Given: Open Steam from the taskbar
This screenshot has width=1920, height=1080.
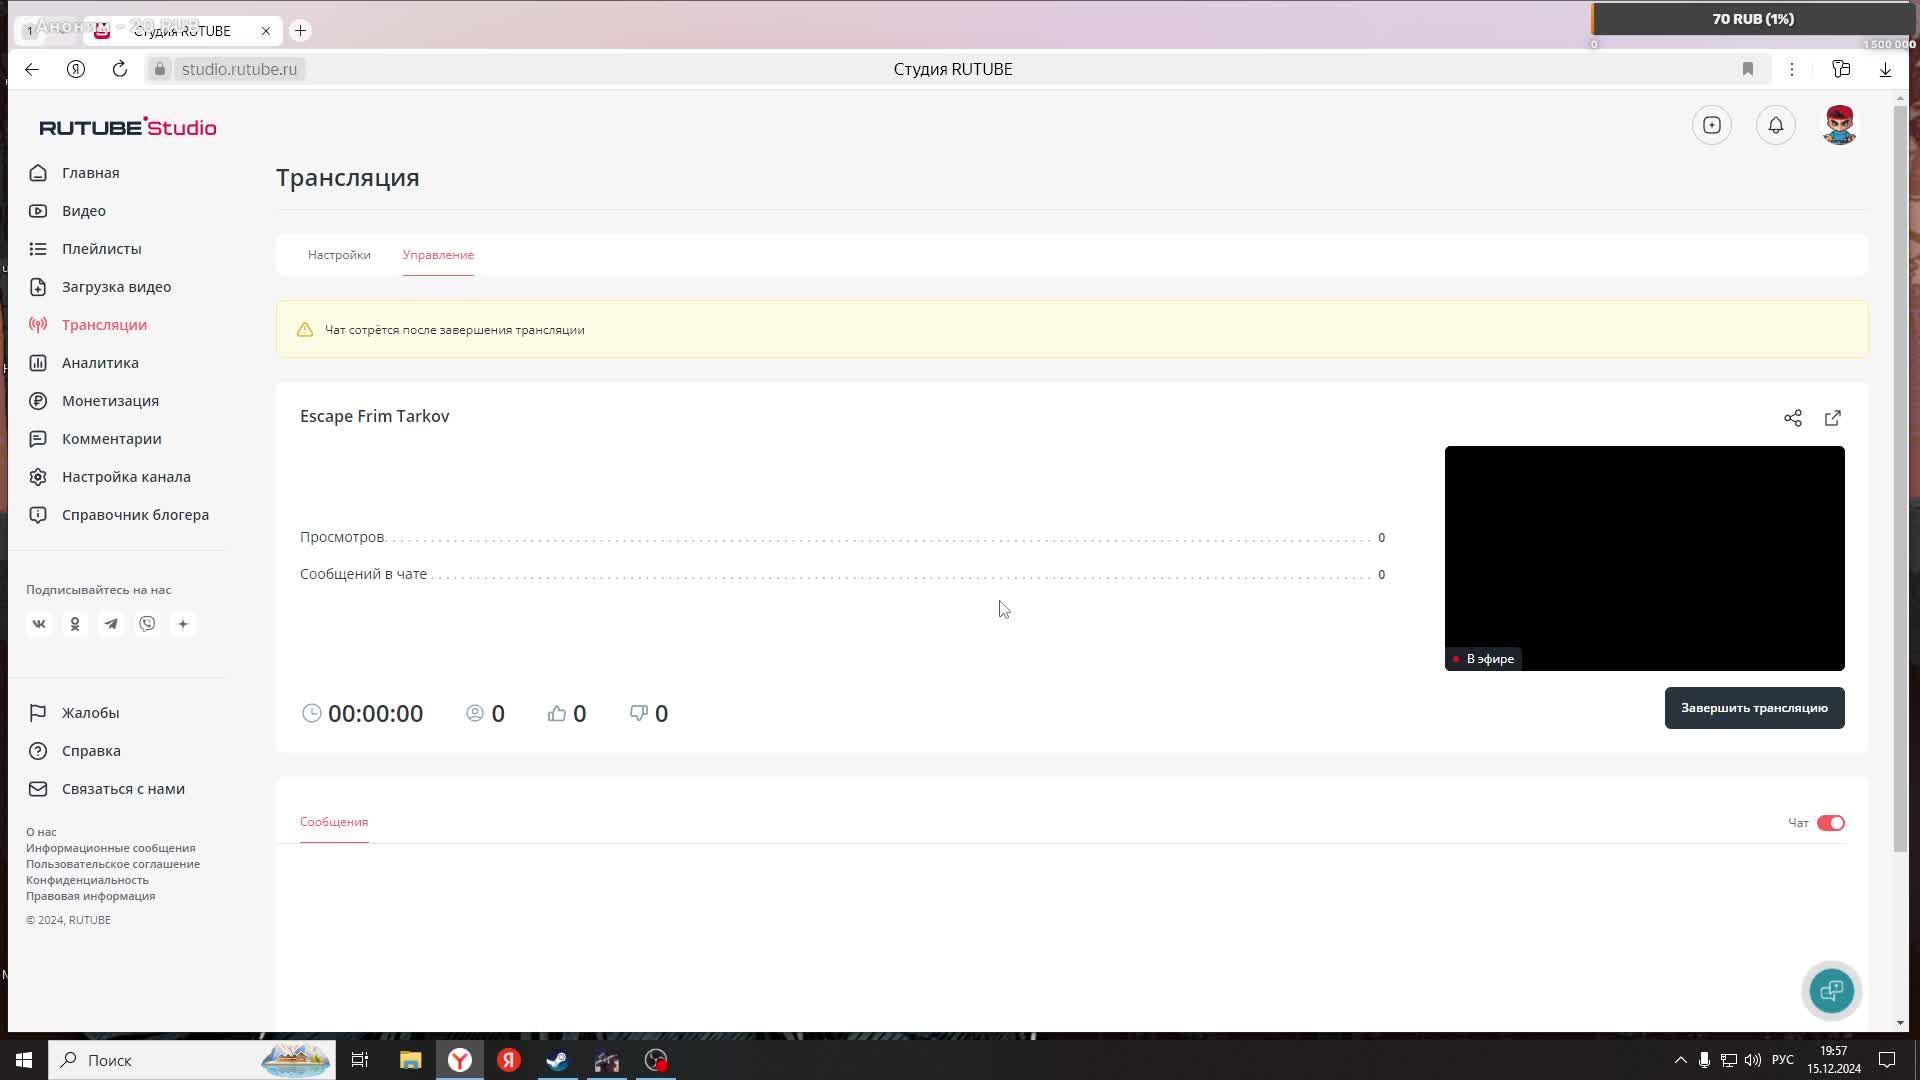Looking at the screenshot, I should [557, 1060].
